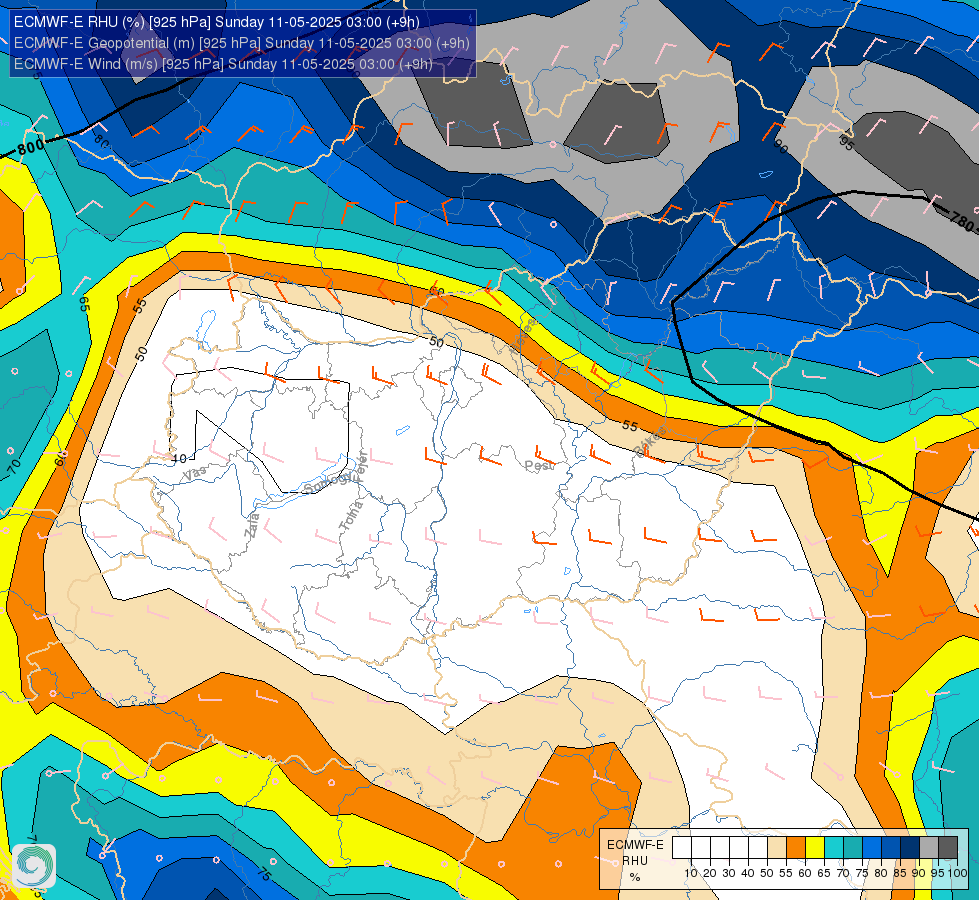Screen dimensions: 979x900
Task: Pick the cyan 65–70% legend swatch
Action: coord(834,848)
